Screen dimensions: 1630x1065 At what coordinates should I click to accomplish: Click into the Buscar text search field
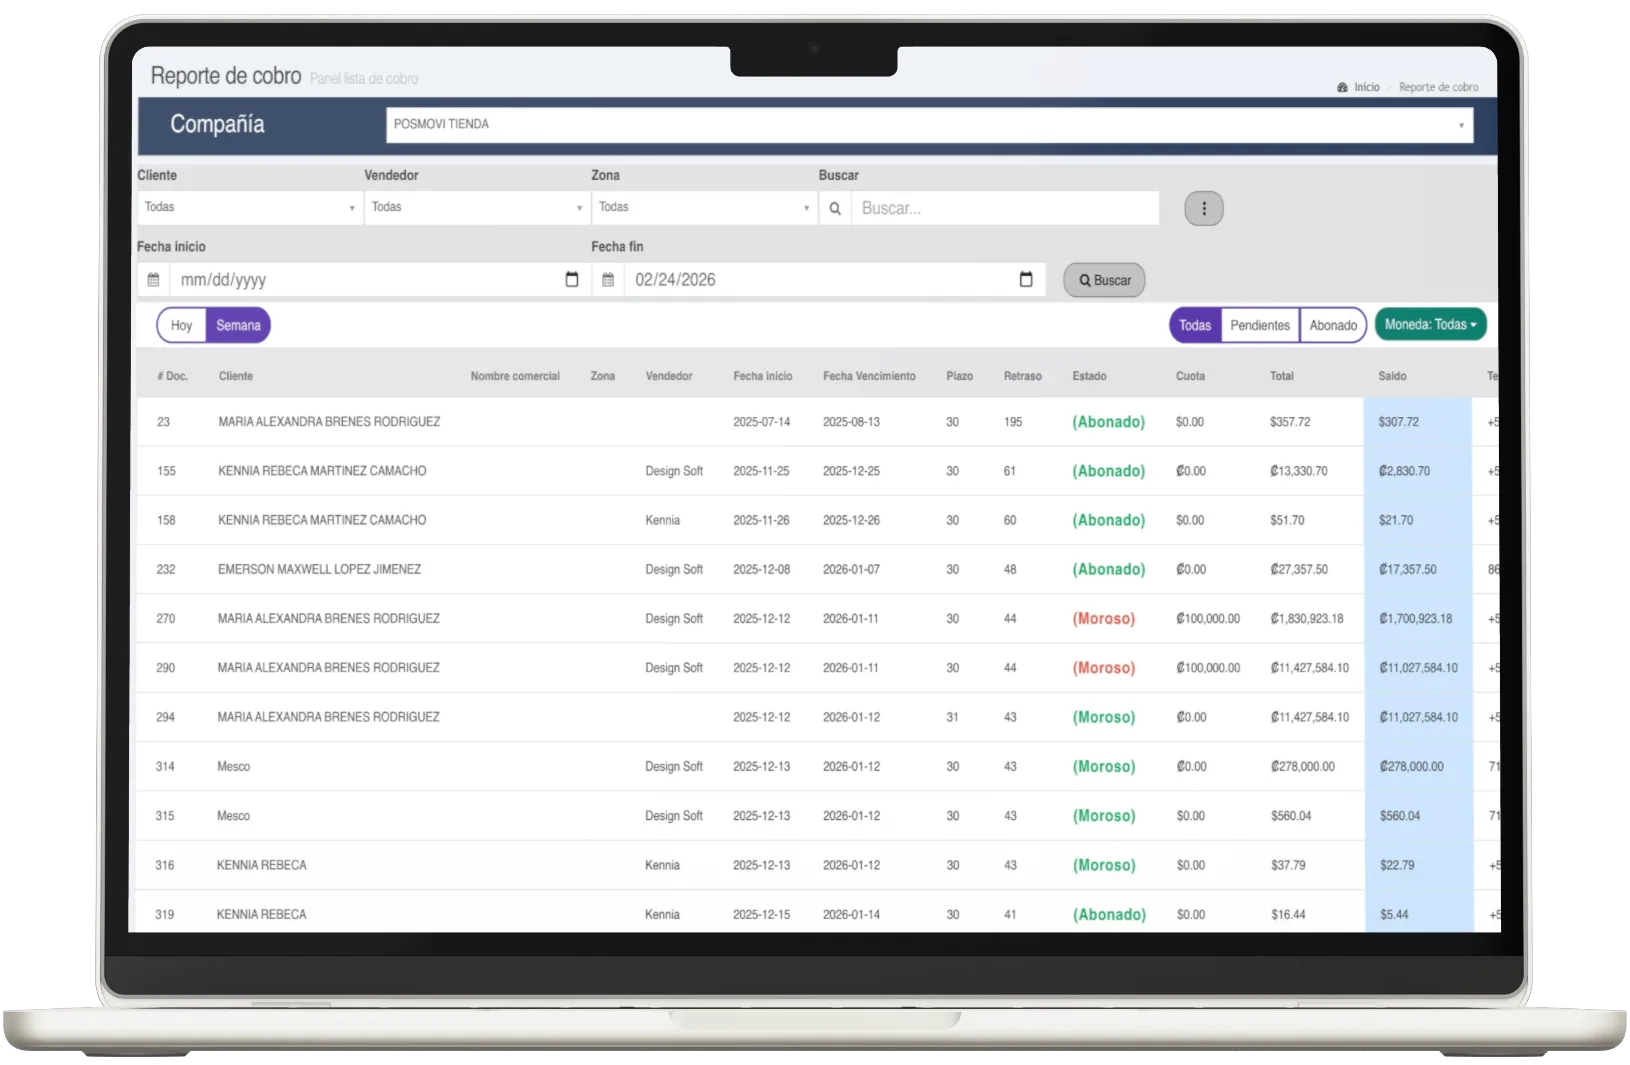(x=1004, y=209)
